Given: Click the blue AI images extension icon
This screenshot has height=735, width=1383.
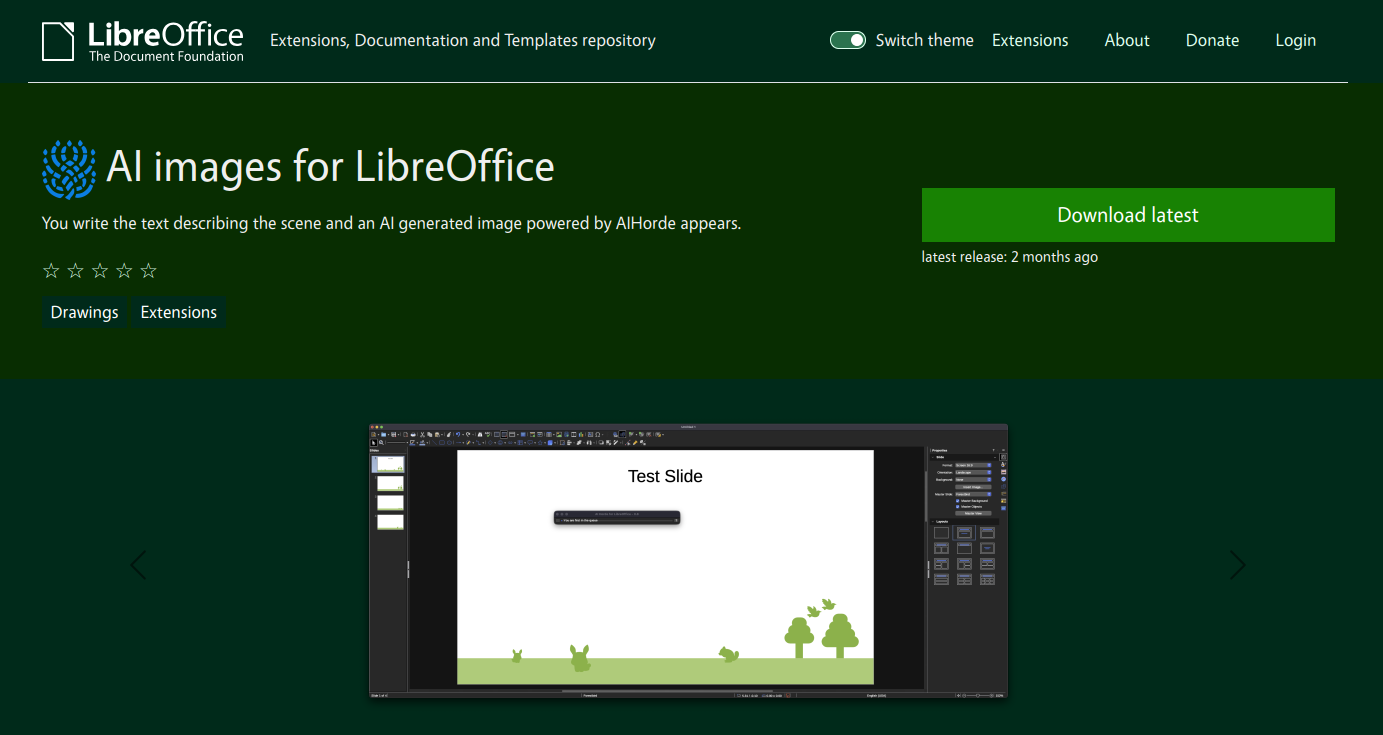Looking at the screenshot, I should (69, 169).
